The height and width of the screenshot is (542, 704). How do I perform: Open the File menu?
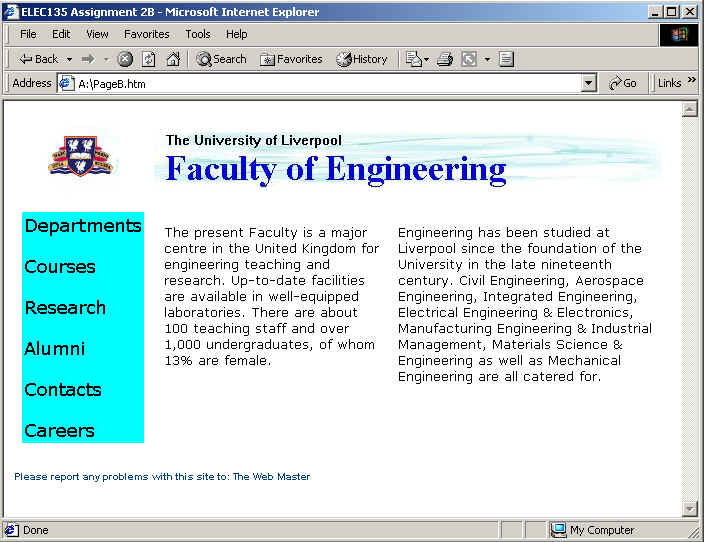[x=28, y=34]
